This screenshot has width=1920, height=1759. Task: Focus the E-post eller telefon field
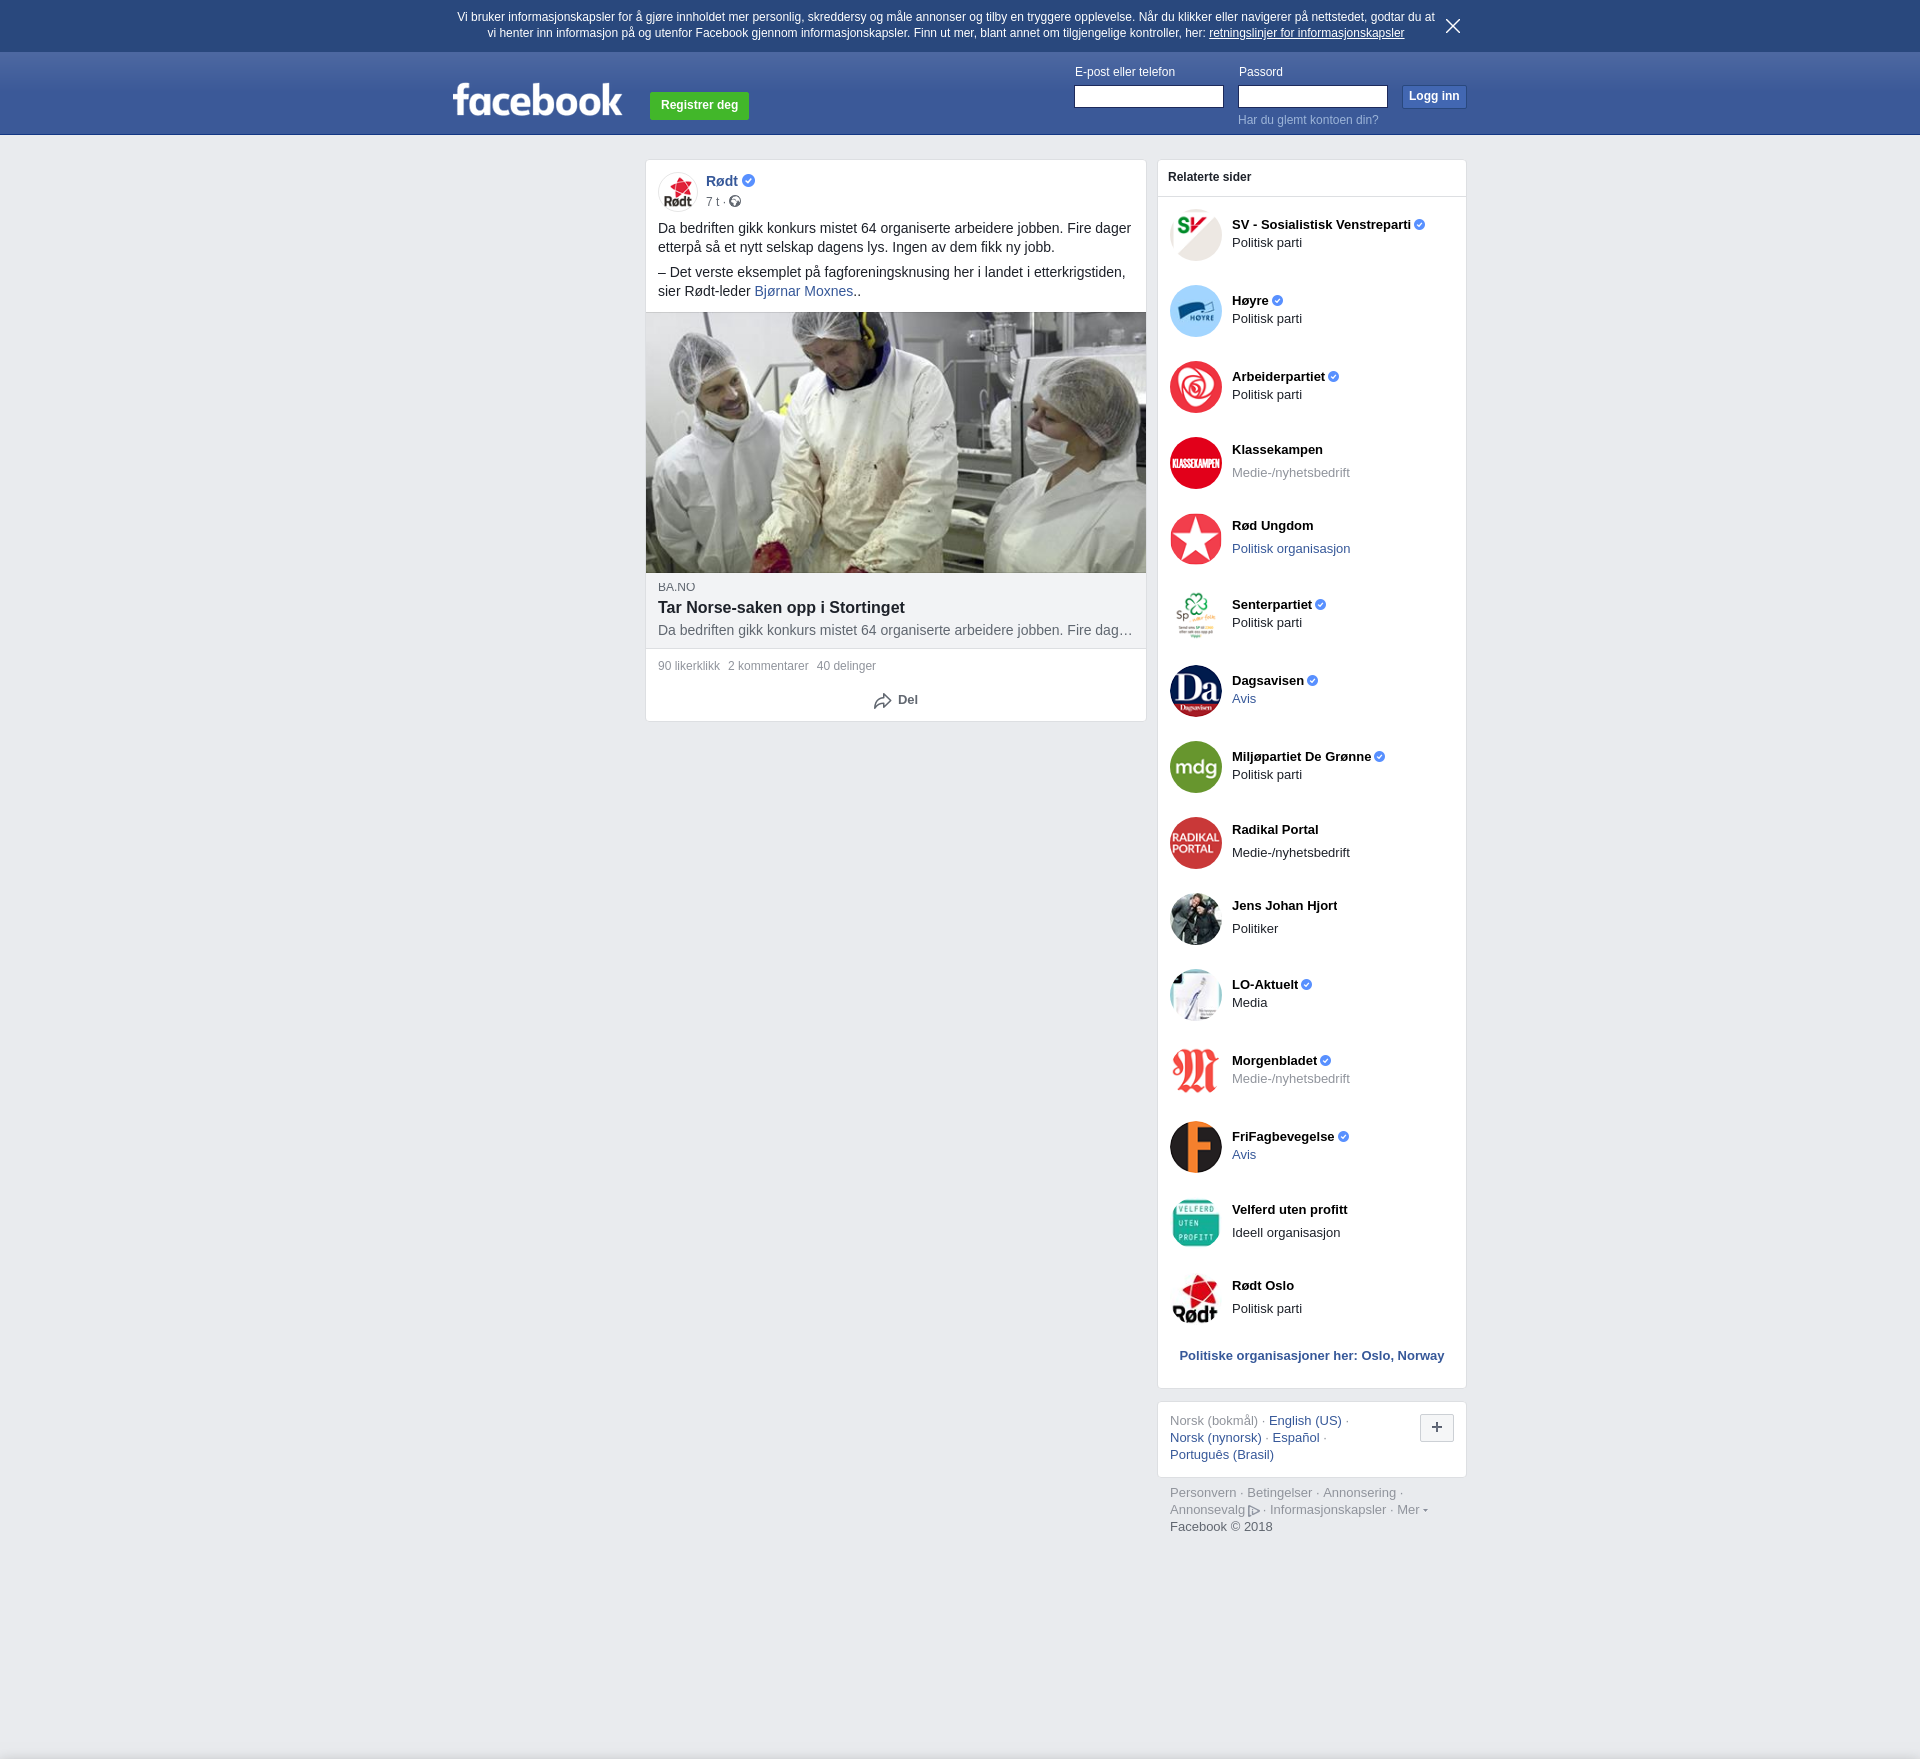point(1149,96)
